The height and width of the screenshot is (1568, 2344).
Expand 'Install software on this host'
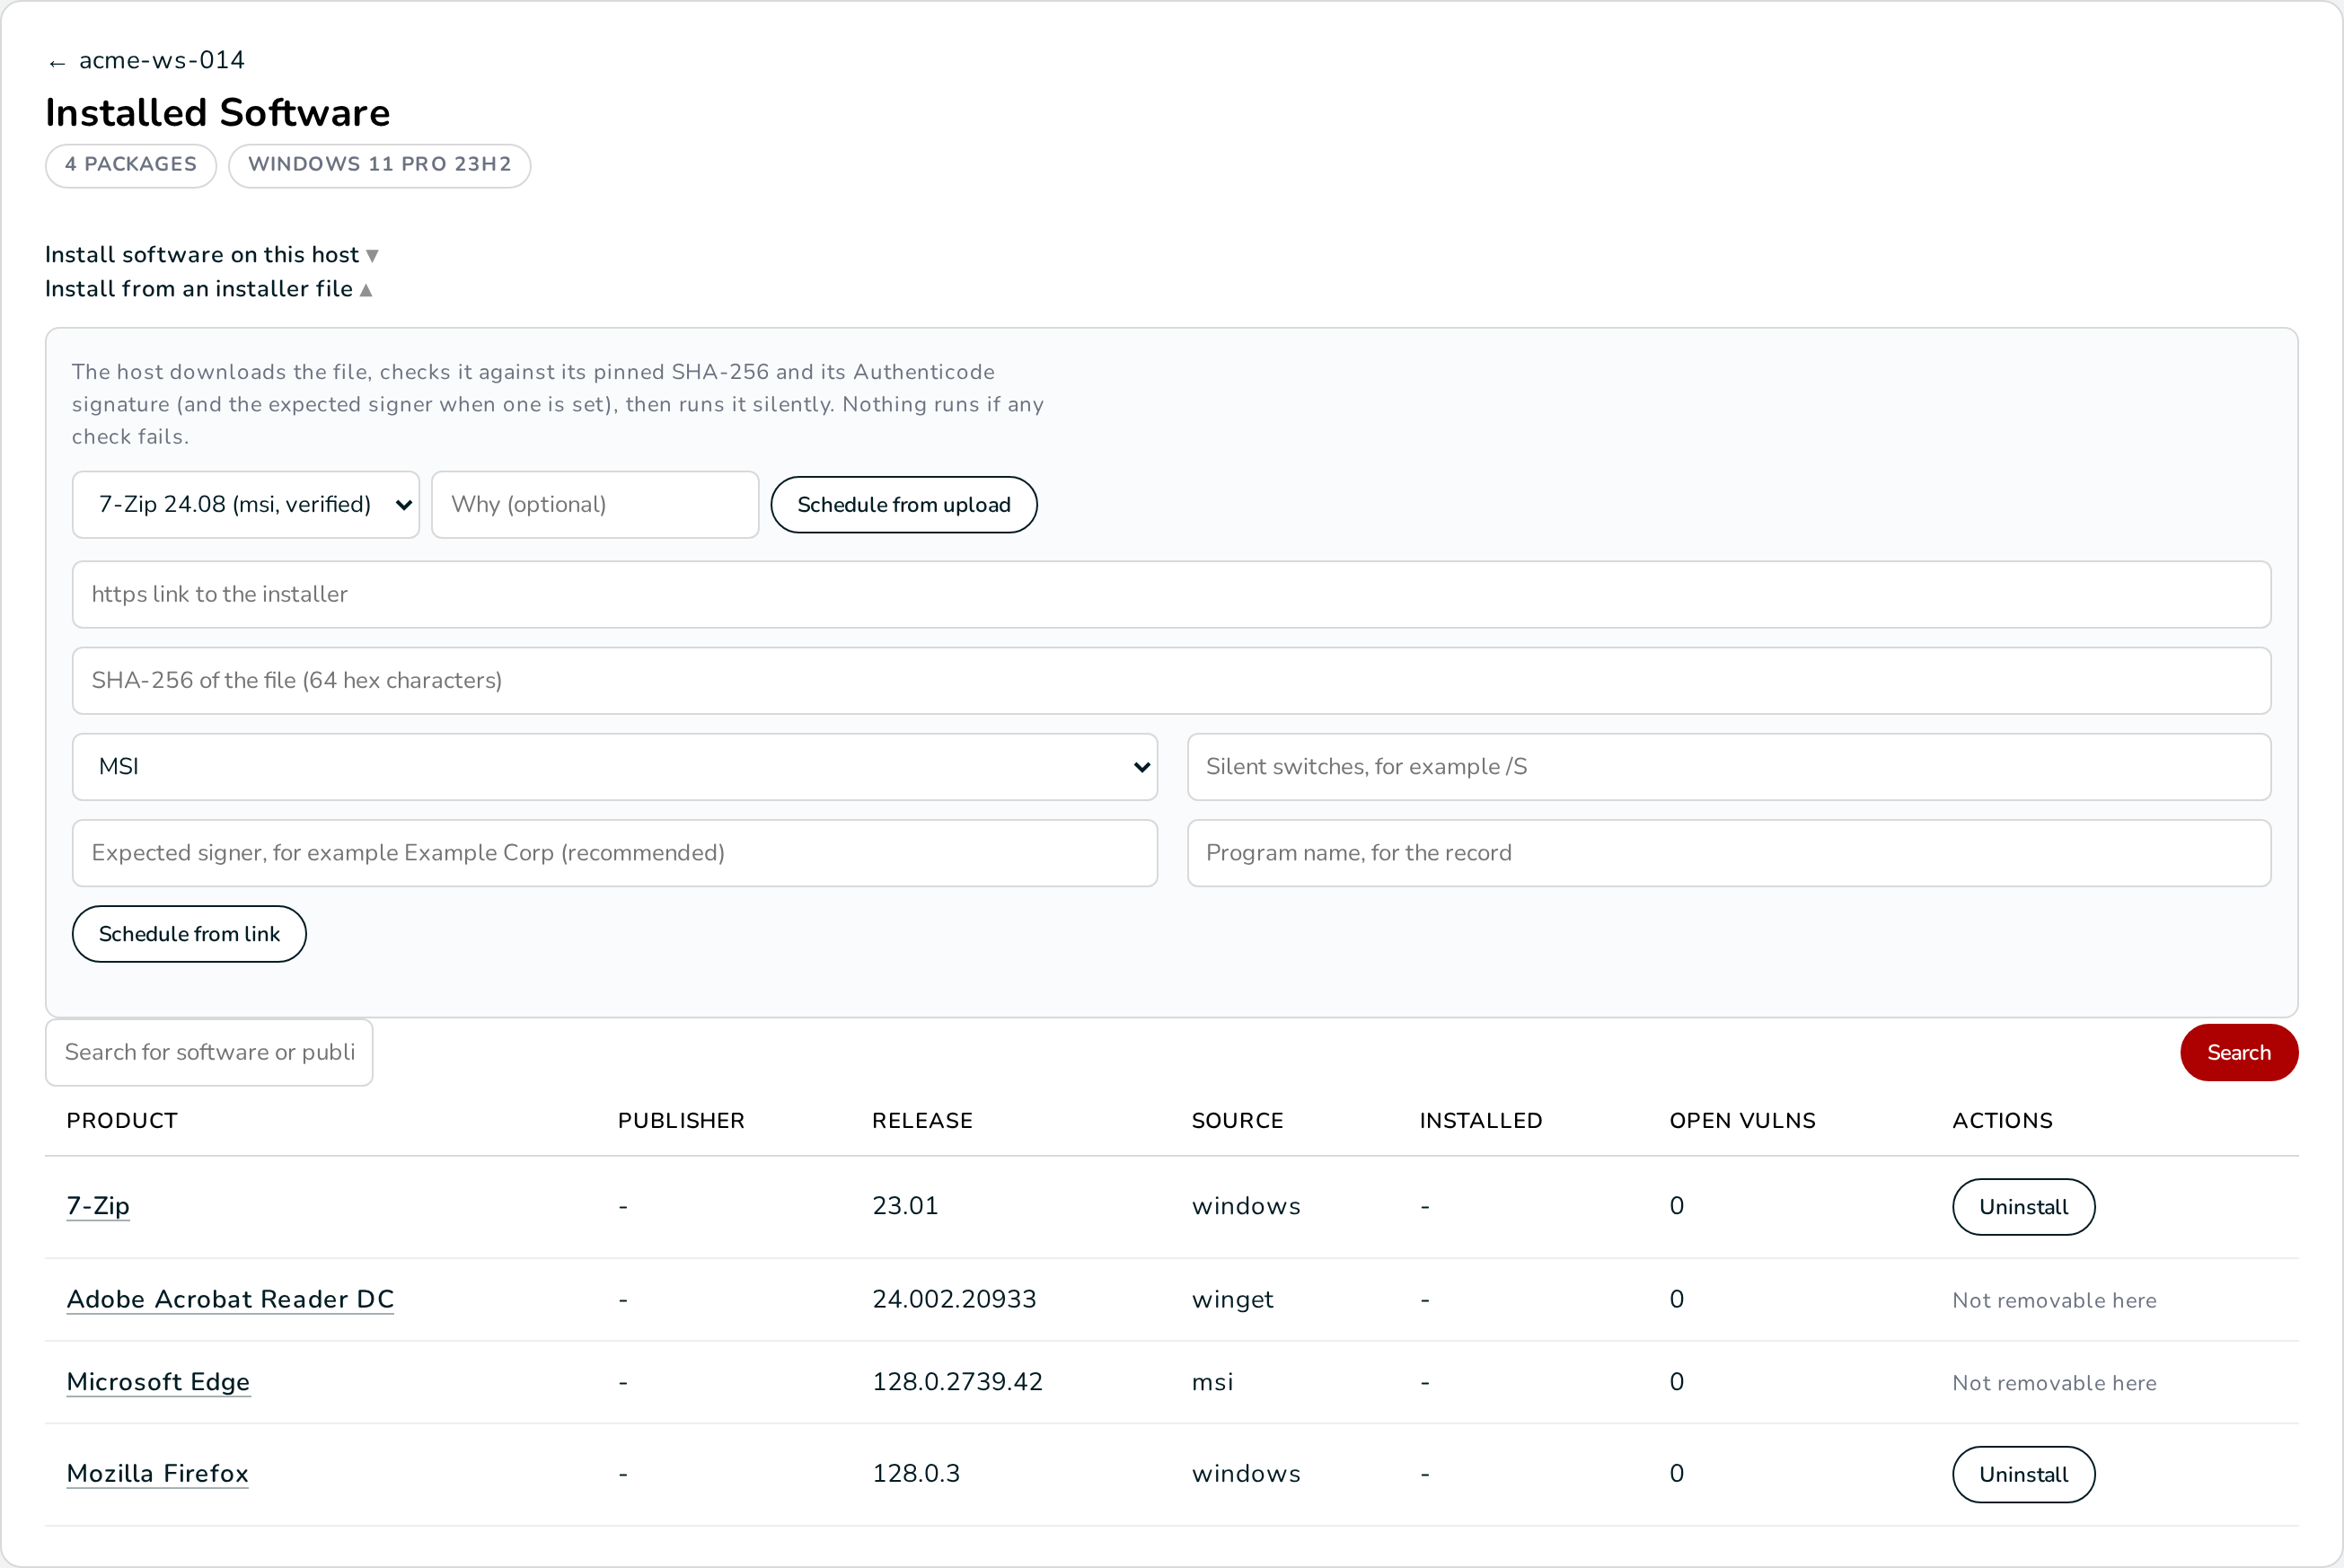pyautogui.click(x=212, y=255)
